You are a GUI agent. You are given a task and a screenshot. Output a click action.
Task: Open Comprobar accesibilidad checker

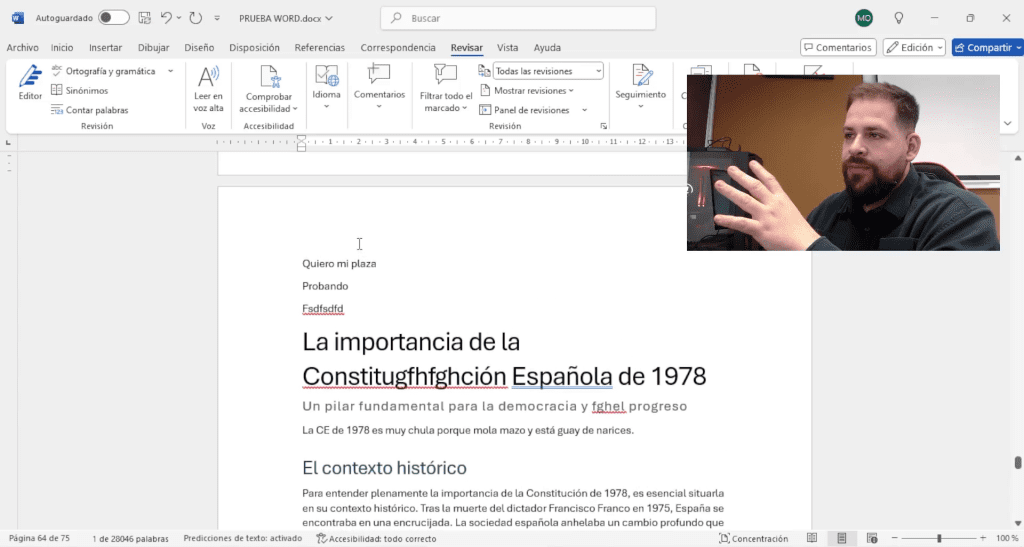pyautogui.click(x=269, y=82)
